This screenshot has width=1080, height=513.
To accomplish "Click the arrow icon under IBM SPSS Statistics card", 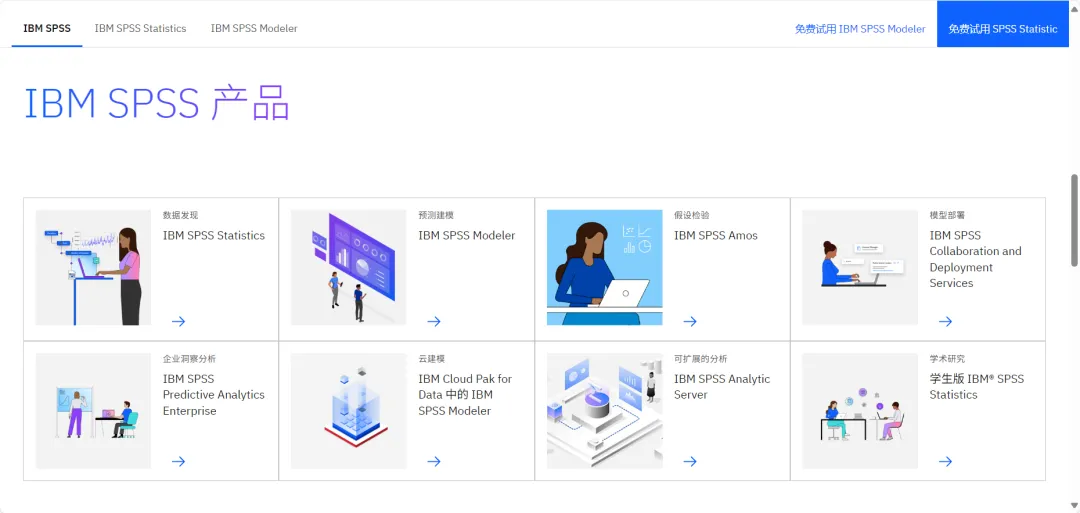I will click(x=178, y=321).
